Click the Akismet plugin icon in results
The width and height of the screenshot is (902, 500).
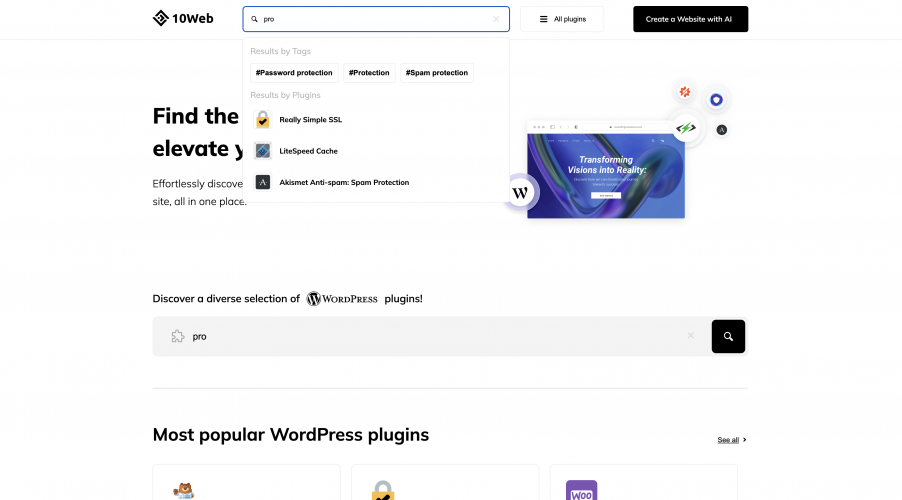[263, 182]
